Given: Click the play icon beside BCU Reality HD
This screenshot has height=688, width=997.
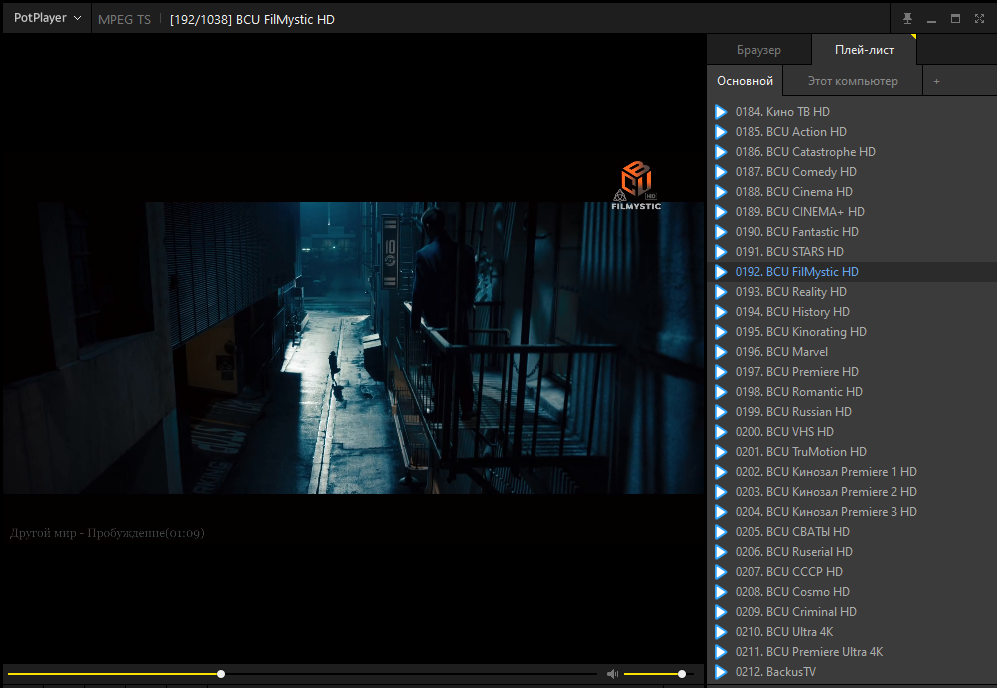Looking at the screenshot, I should pos(721,292).
